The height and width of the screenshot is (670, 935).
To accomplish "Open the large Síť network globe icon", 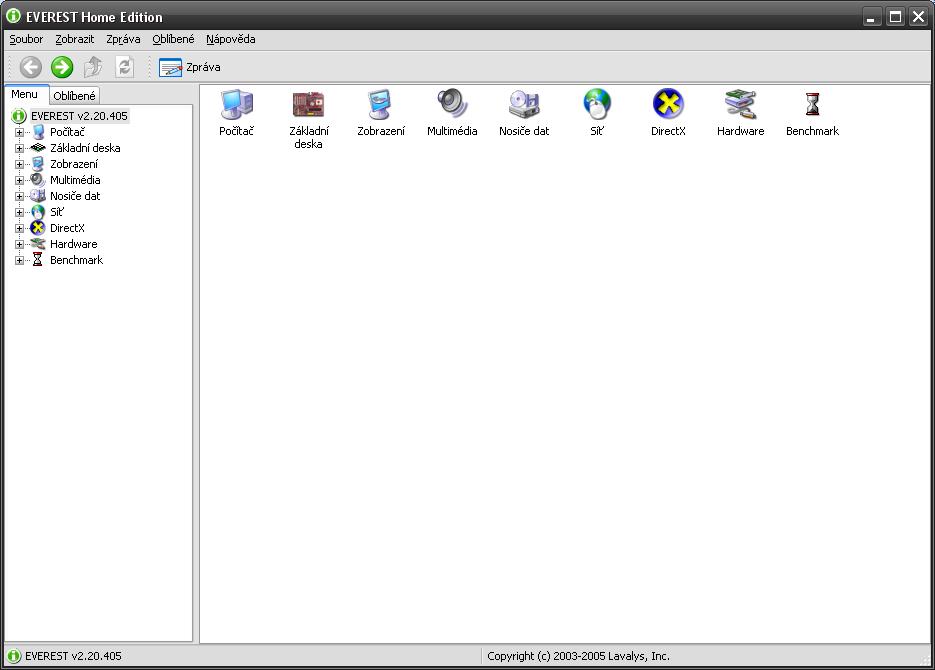I will [597, 104].
